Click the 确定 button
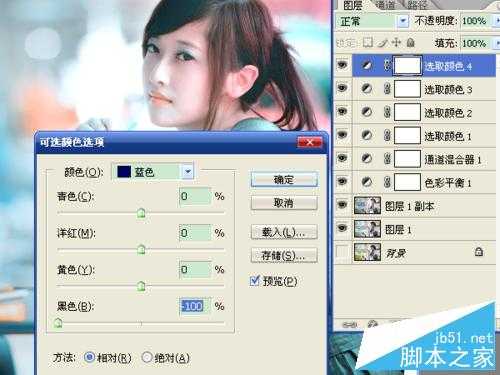The image size is (500, 375). (x=284, y=180)
